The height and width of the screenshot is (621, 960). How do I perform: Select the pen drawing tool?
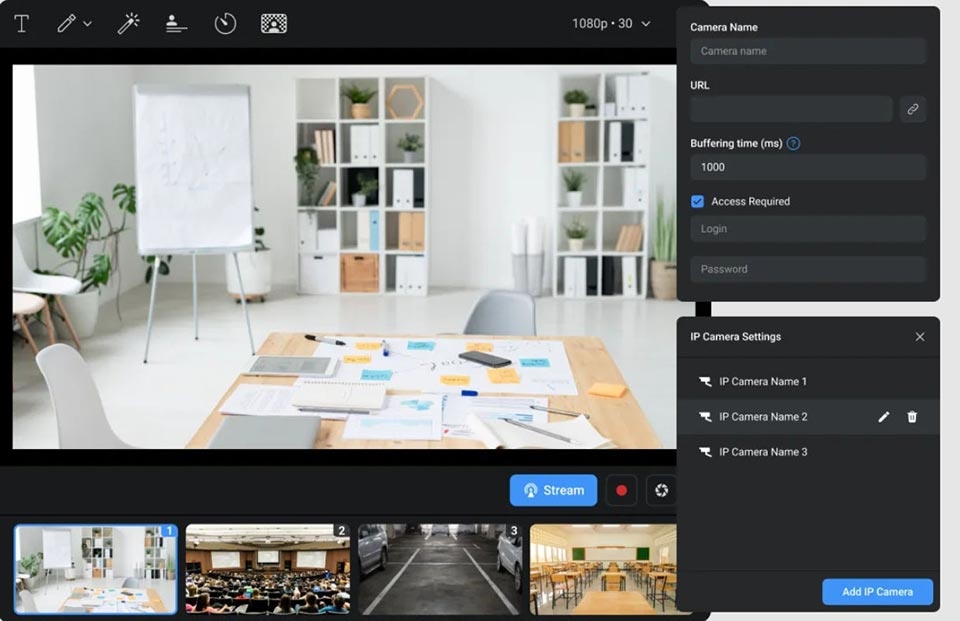pyautogui.click(x=66, y=24)
